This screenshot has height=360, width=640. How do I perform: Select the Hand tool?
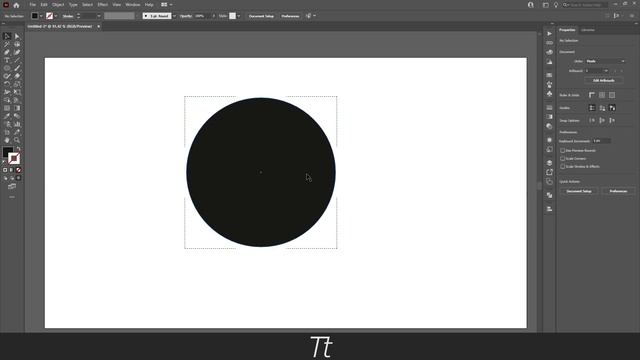(7, 140)
